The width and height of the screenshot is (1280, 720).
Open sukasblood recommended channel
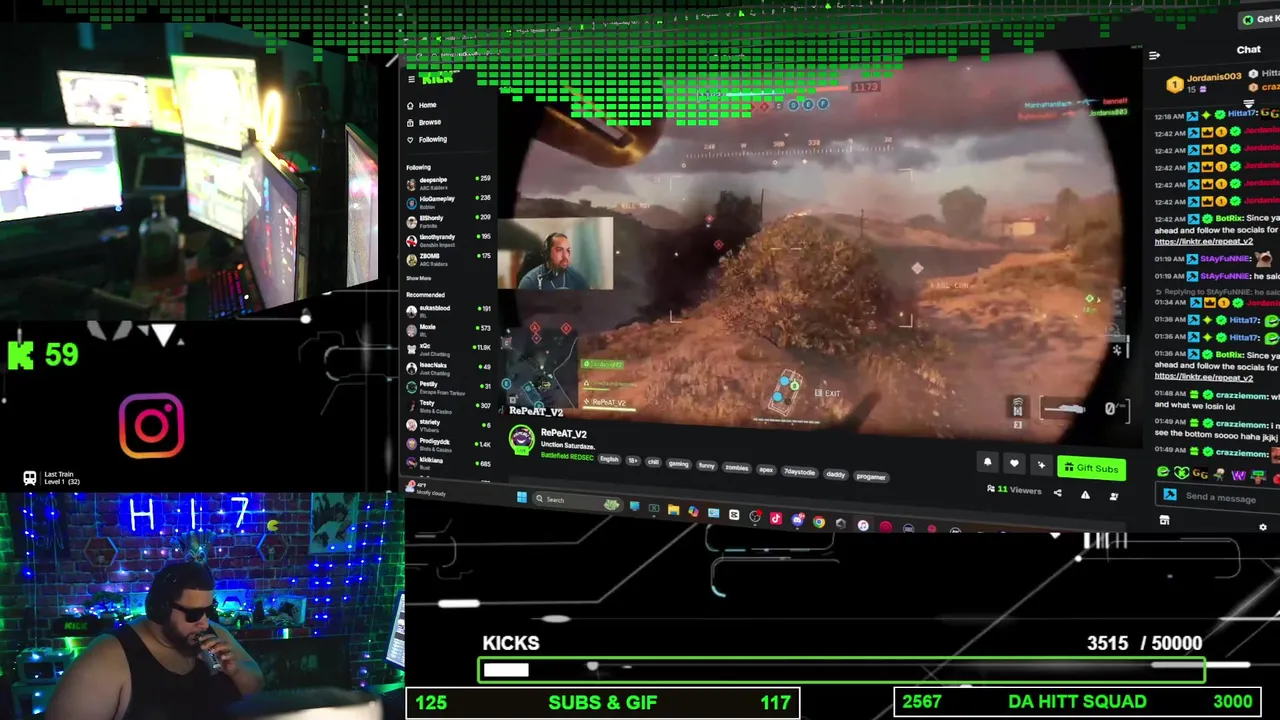click(x=448, y=310)
